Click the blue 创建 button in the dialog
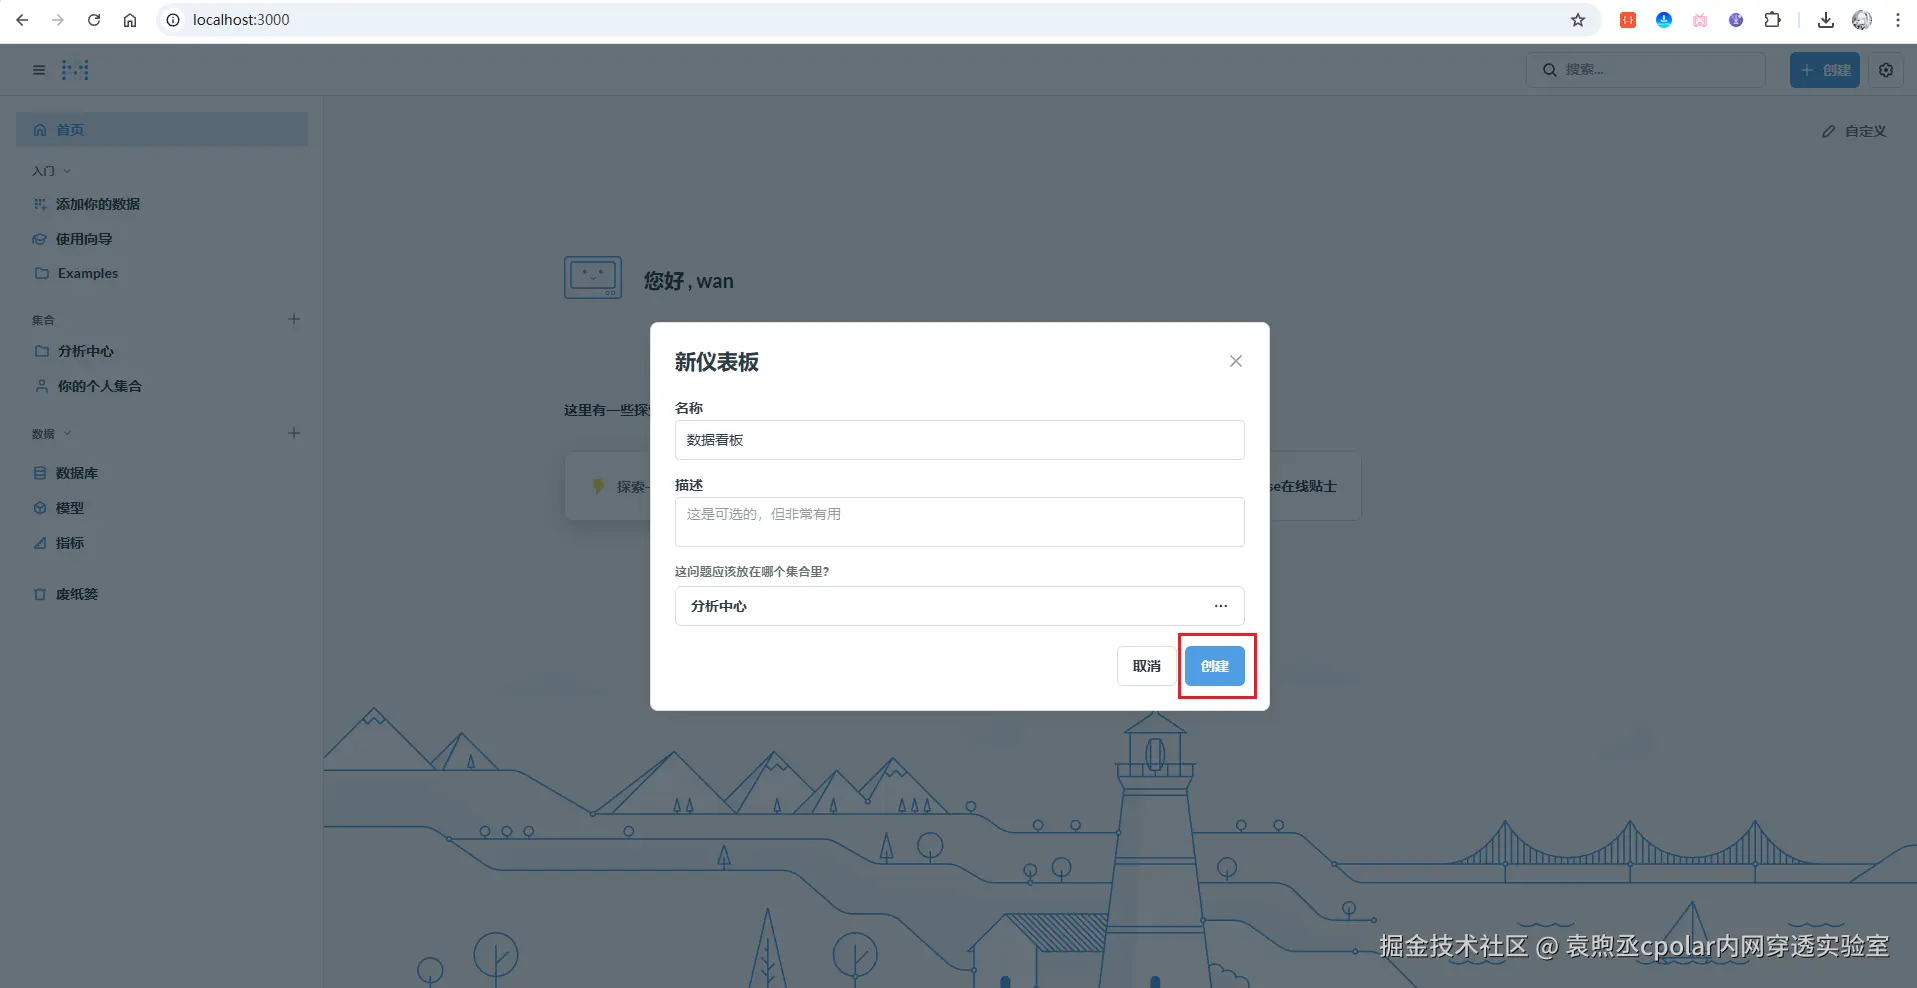This screenshot has width=1917, height=988. point(1215,666)
